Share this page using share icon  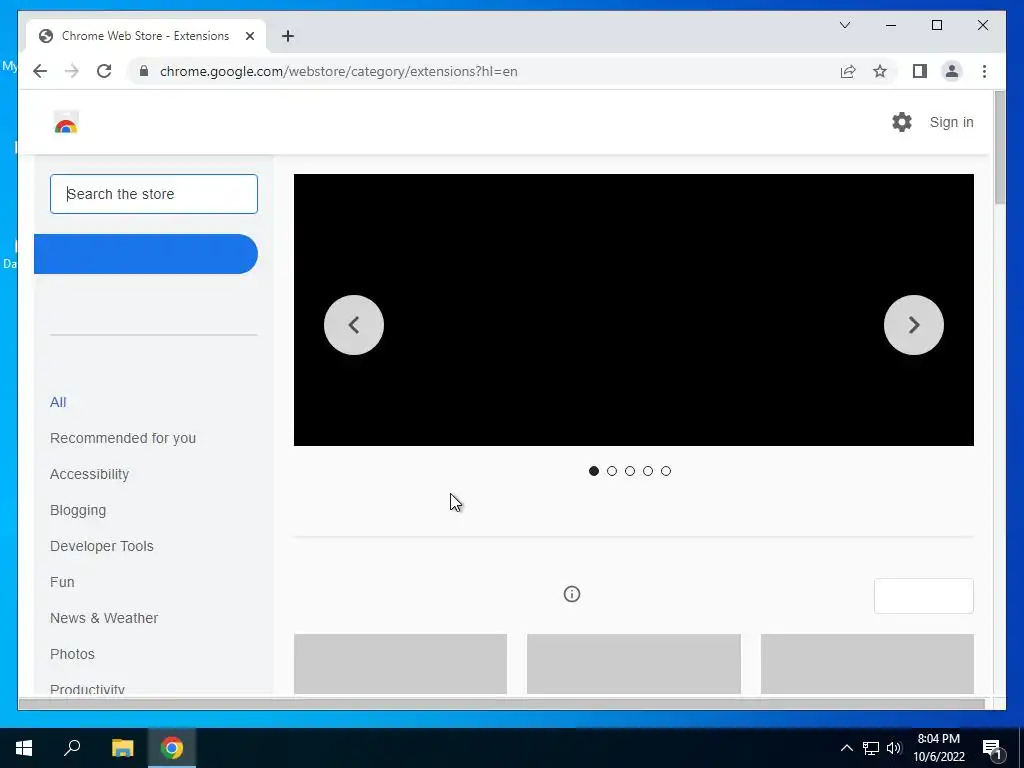click(848, 71)
